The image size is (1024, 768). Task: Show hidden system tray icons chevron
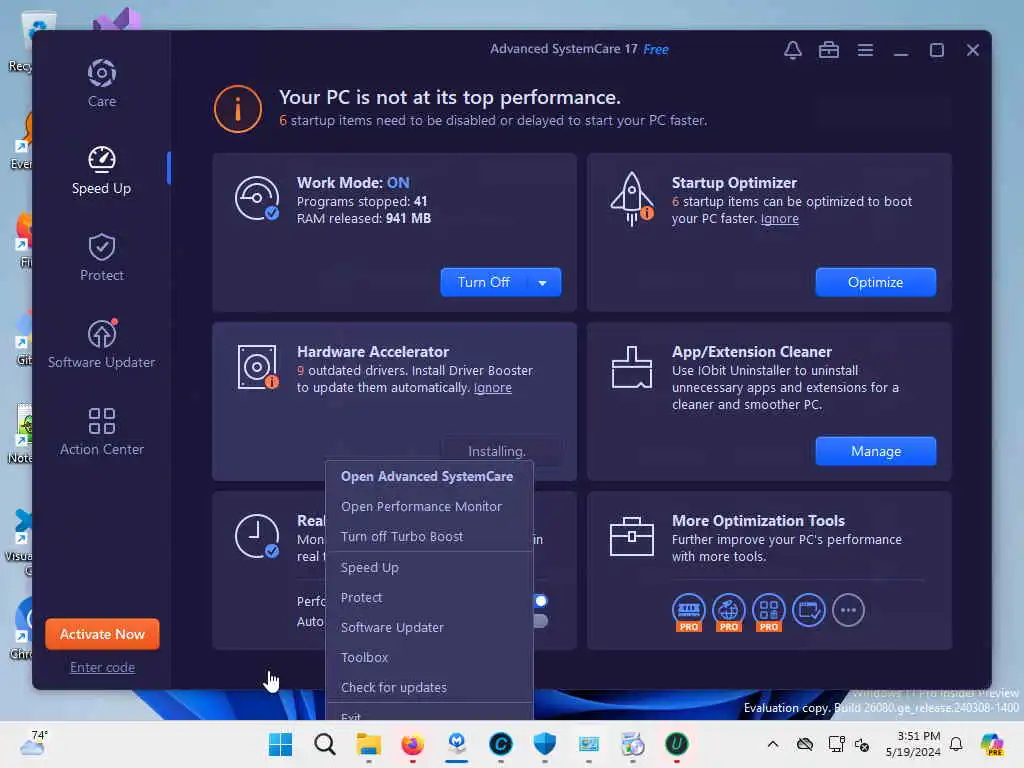773,744
